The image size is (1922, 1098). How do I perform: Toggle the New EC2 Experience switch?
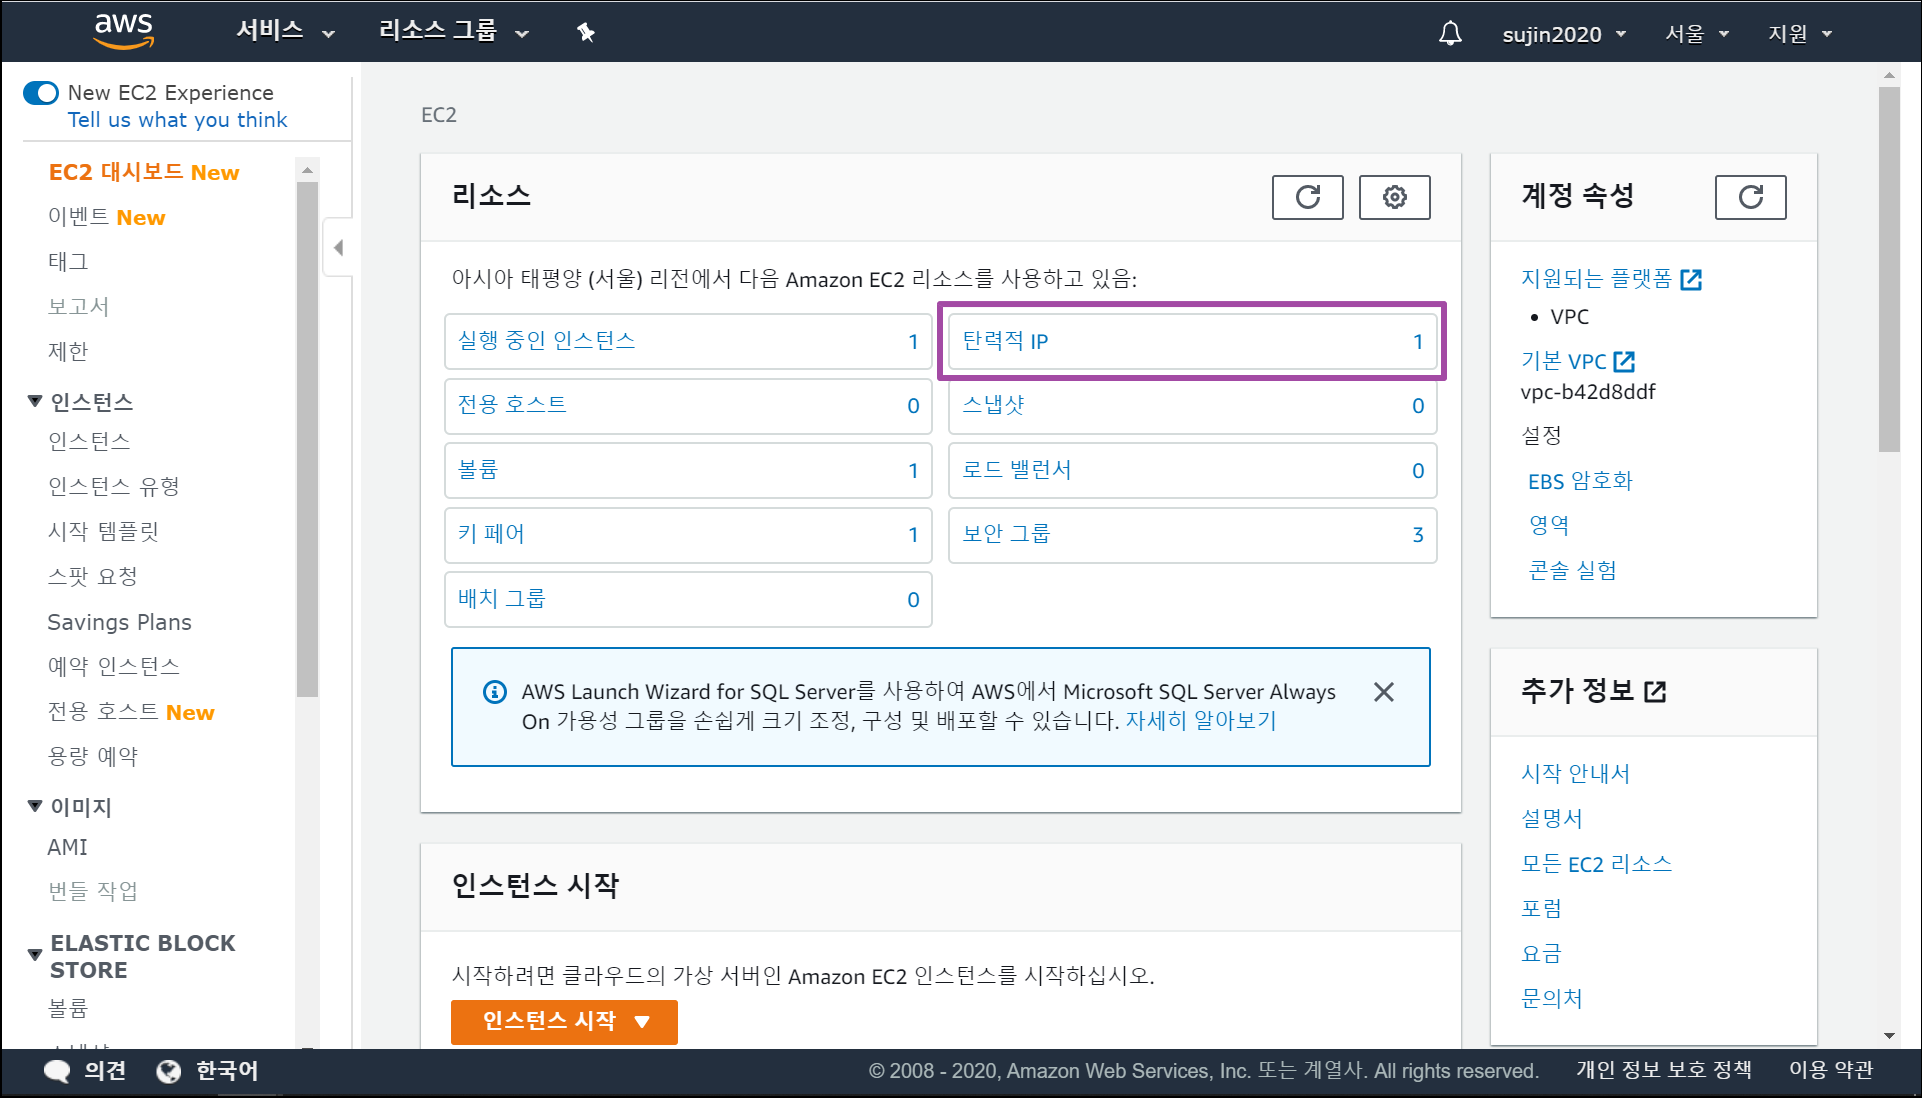(41, 93)
